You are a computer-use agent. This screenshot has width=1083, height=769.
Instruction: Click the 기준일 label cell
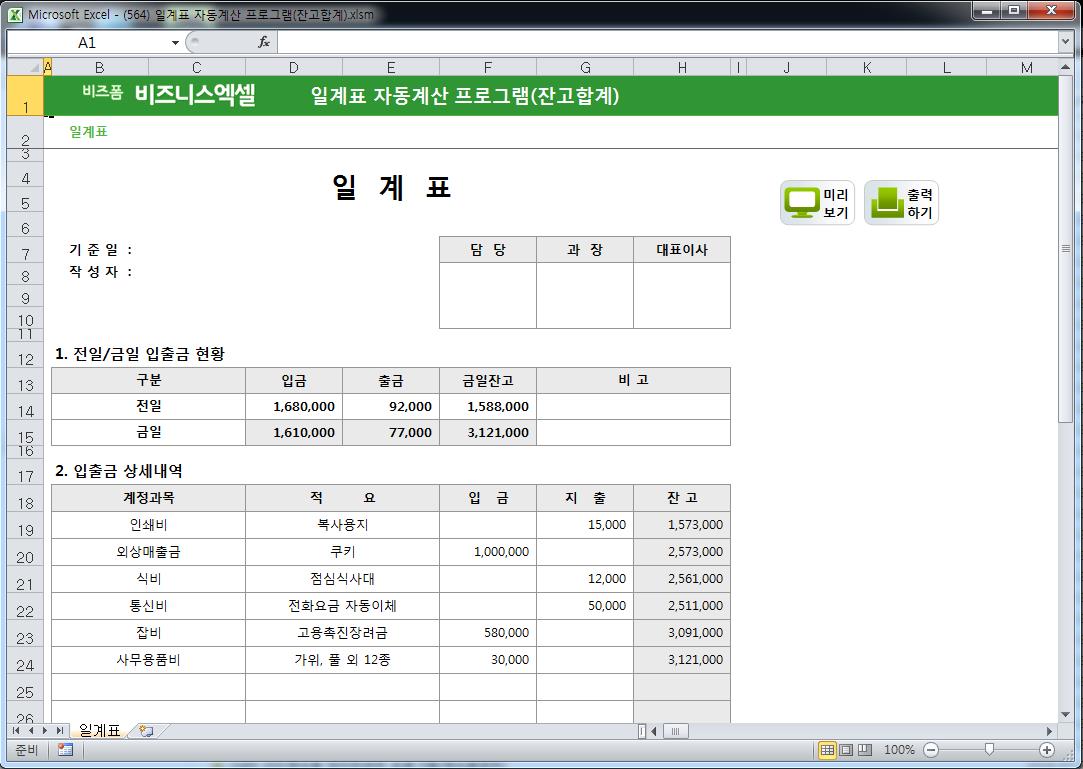(x=101, y=249)
